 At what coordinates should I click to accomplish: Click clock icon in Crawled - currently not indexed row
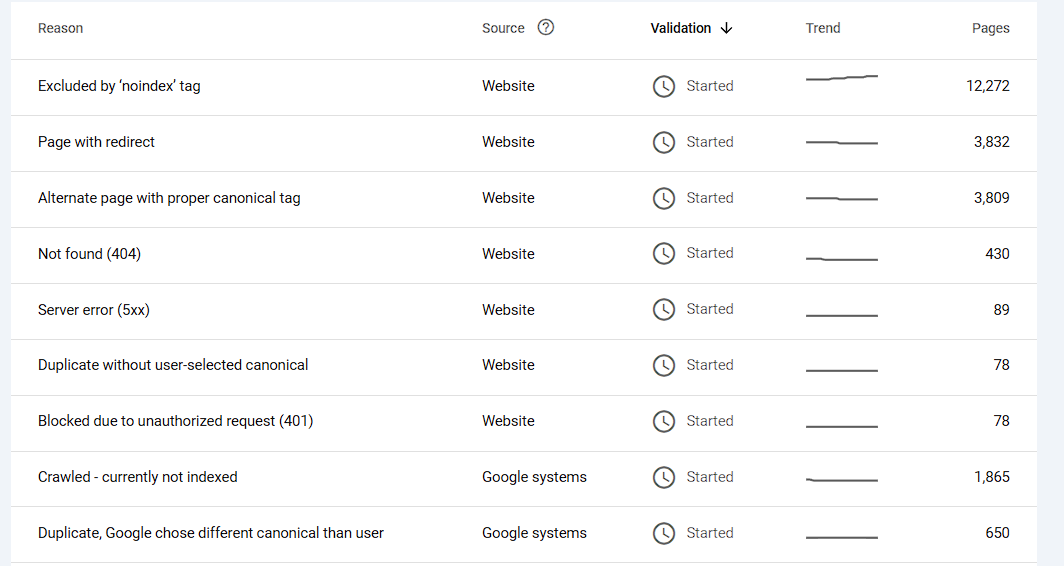click(663, 478)
